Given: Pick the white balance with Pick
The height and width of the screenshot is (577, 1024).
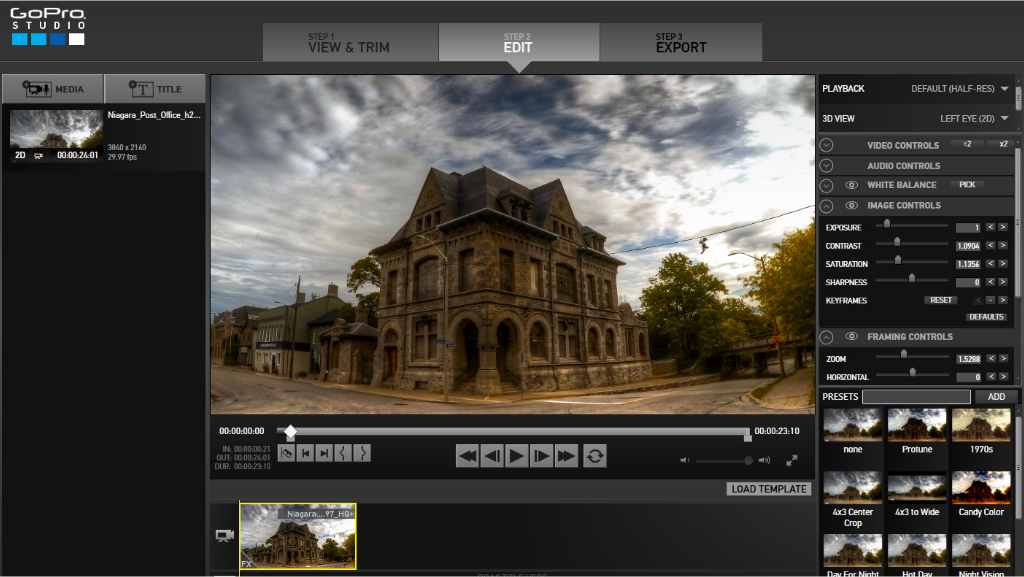Looking at the screenshot, I should coord(967,185).
